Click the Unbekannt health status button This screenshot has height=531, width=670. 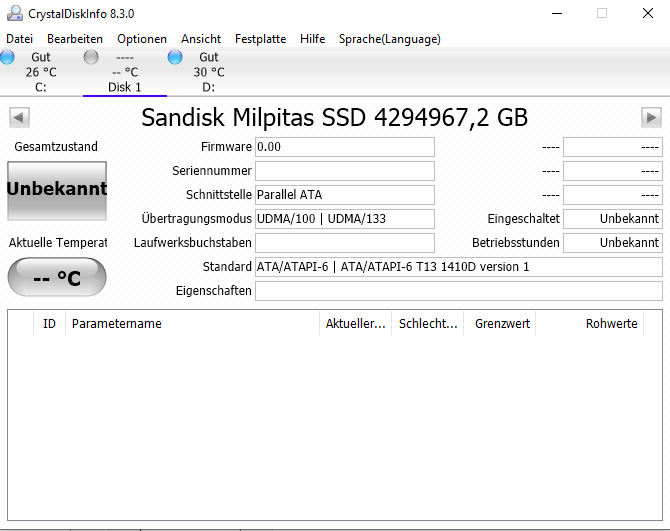pyautogui.click(x=57, y=191)
